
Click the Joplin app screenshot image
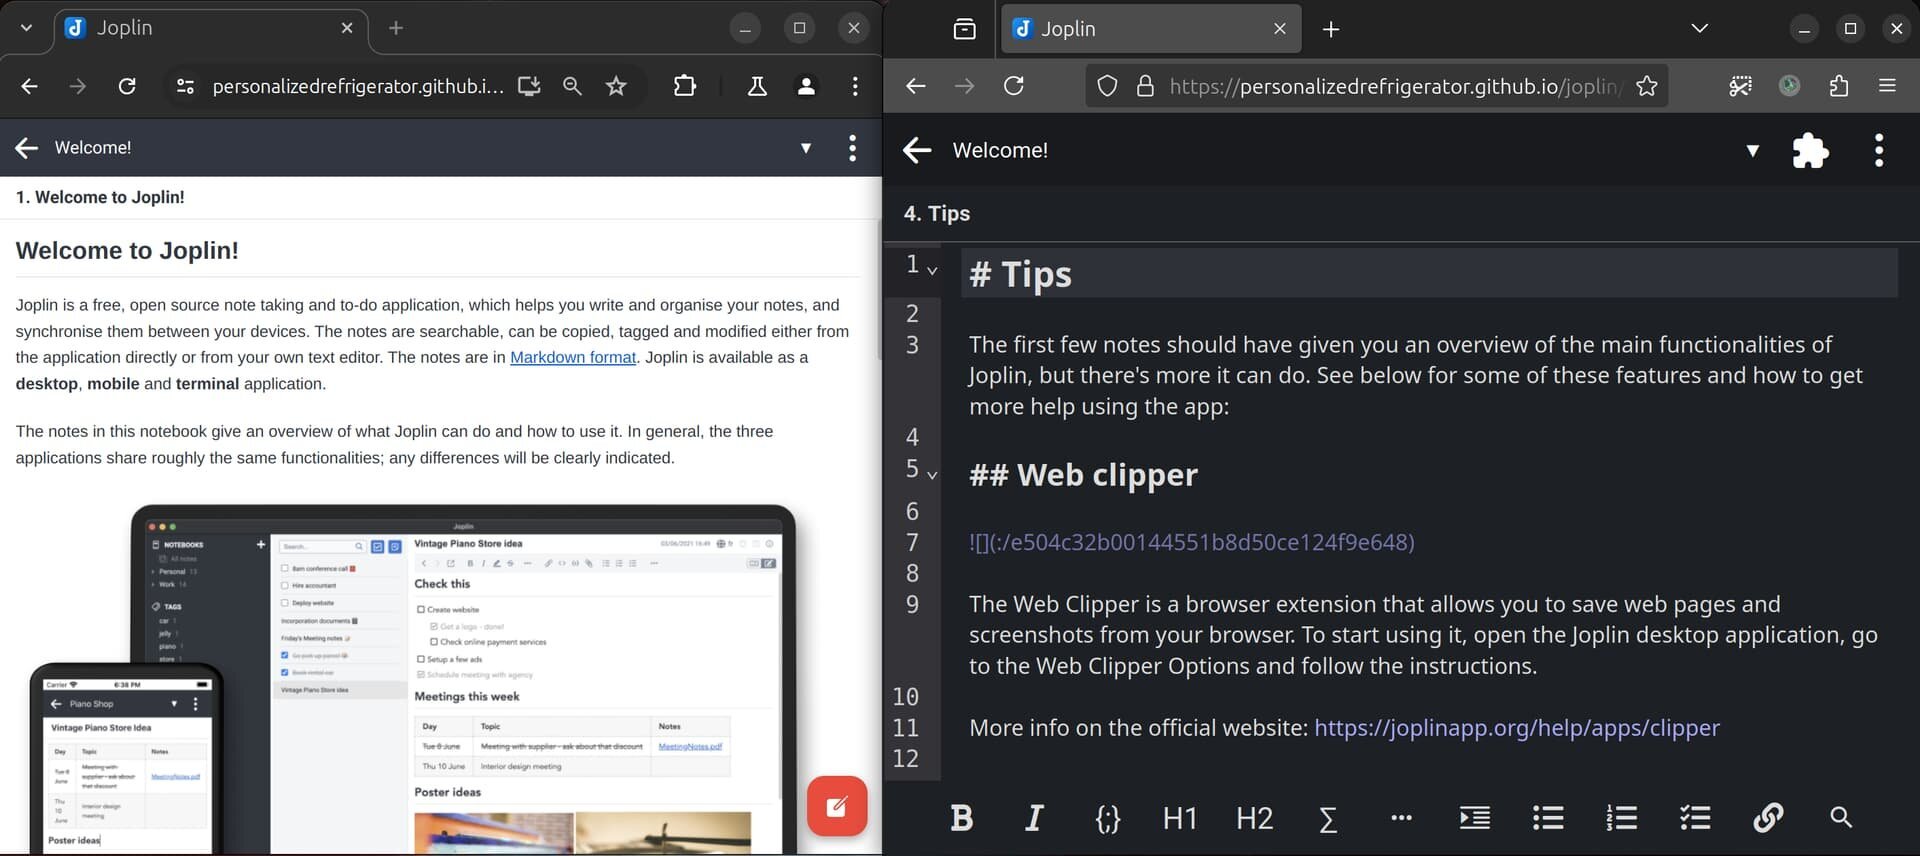pyautogui.click(x=413, y=678)
